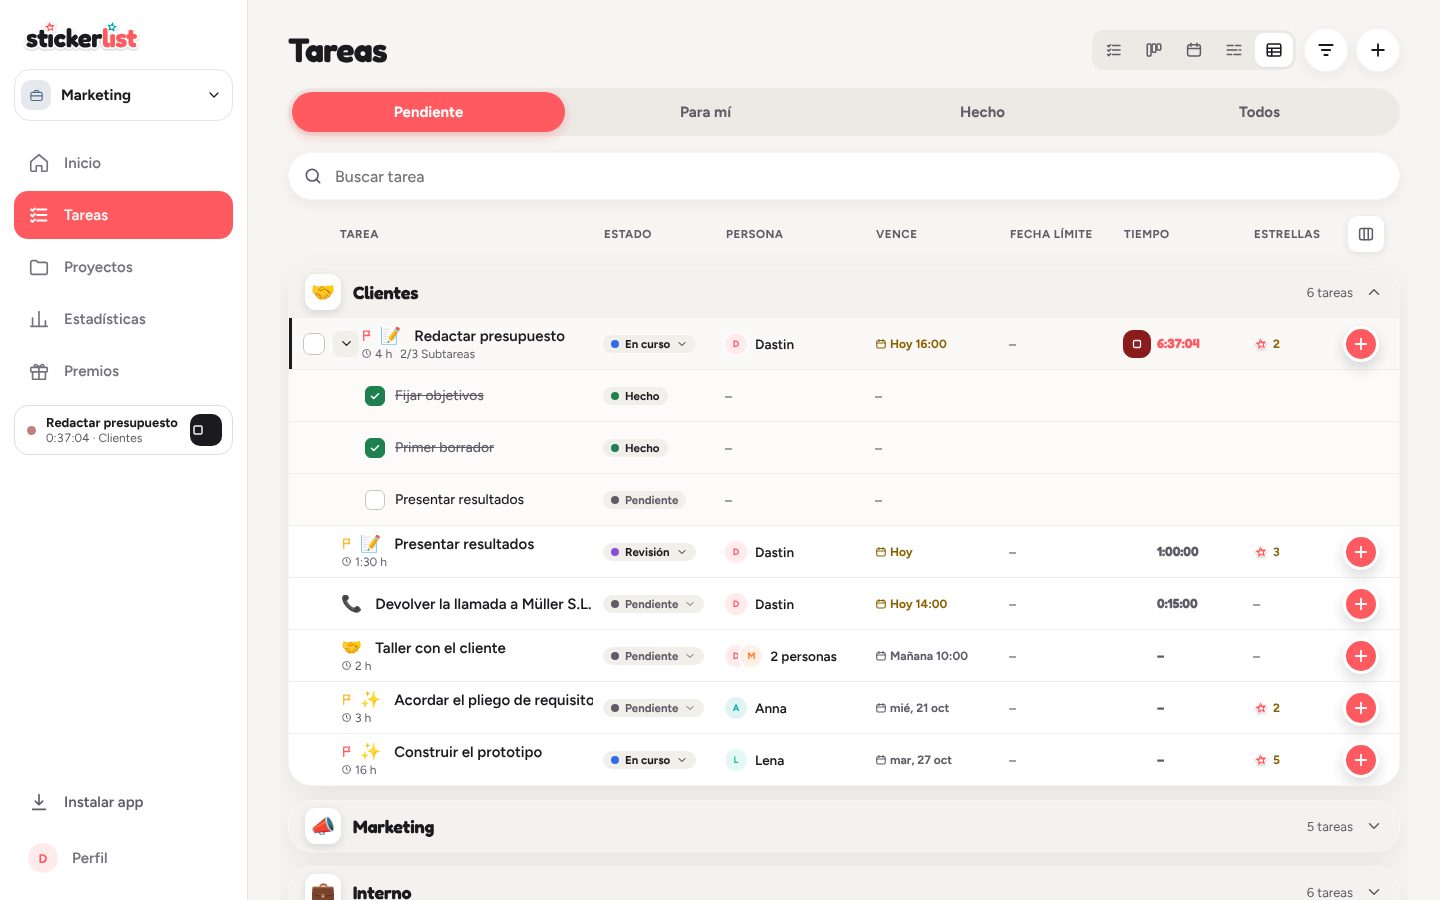The width and height of the screenshot is (1440, 900).
Task: Check the Presentar resultados subtask checkbox
Action: (x=375, y=500)
